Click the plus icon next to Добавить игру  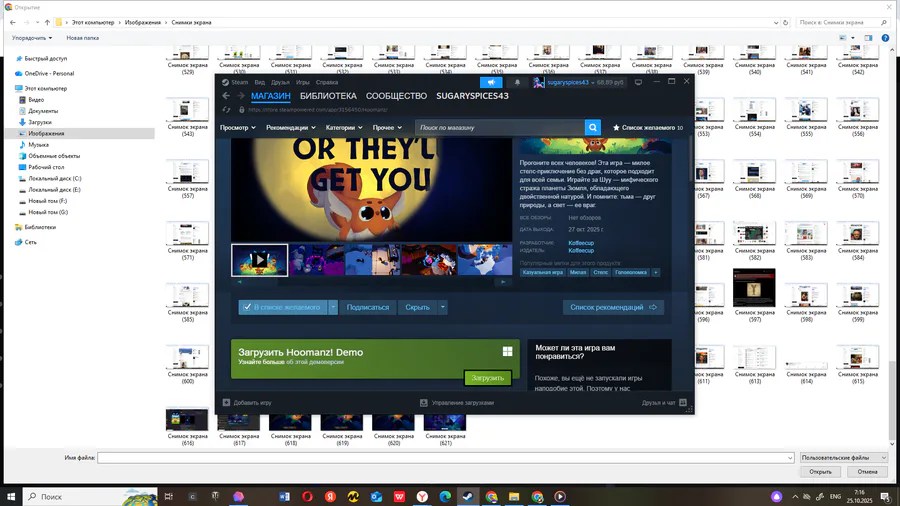[226, 403]
